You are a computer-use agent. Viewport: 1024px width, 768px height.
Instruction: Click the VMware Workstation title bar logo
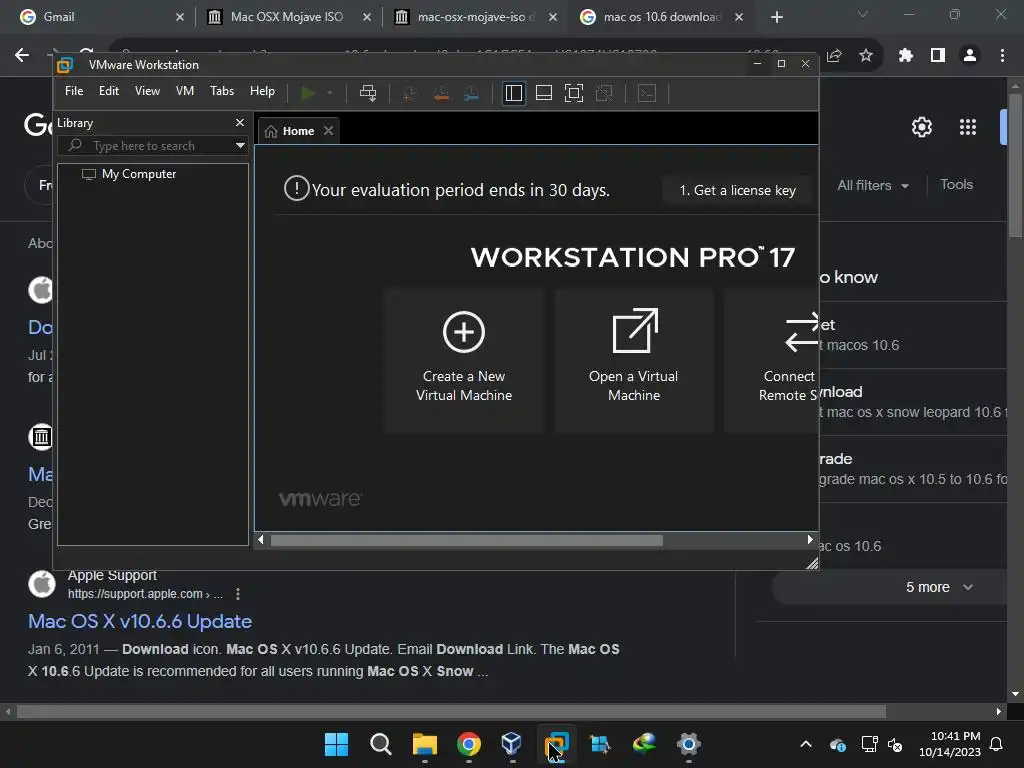coord(65,65)
